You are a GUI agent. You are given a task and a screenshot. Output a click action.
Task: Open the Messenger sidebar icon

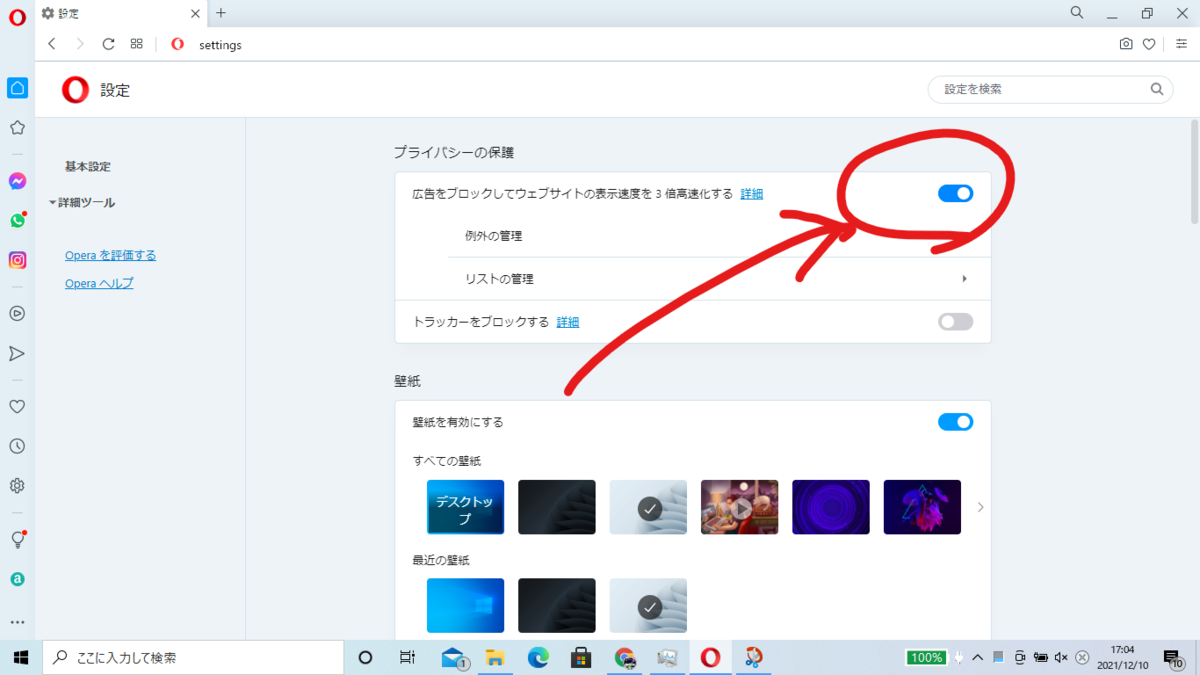pos(17,181)
